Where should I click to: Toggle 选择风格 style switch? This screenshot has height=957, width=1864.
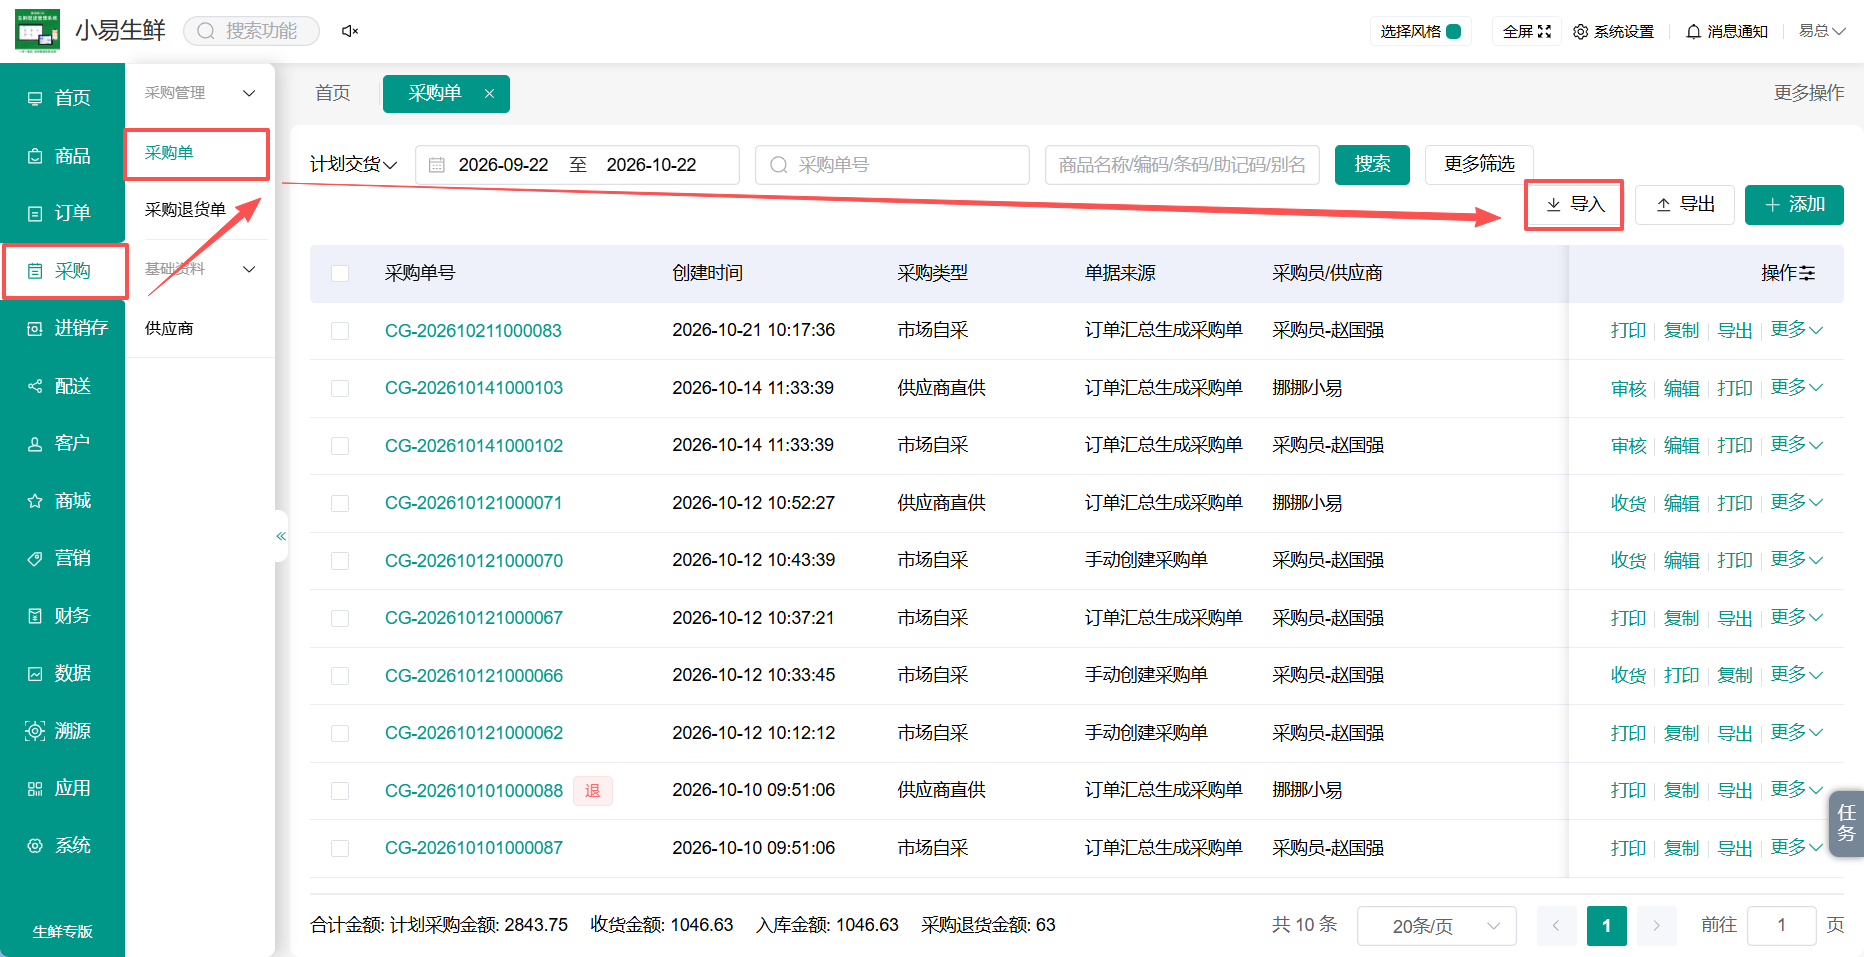pyautogui.click(x=1454, y=32)
